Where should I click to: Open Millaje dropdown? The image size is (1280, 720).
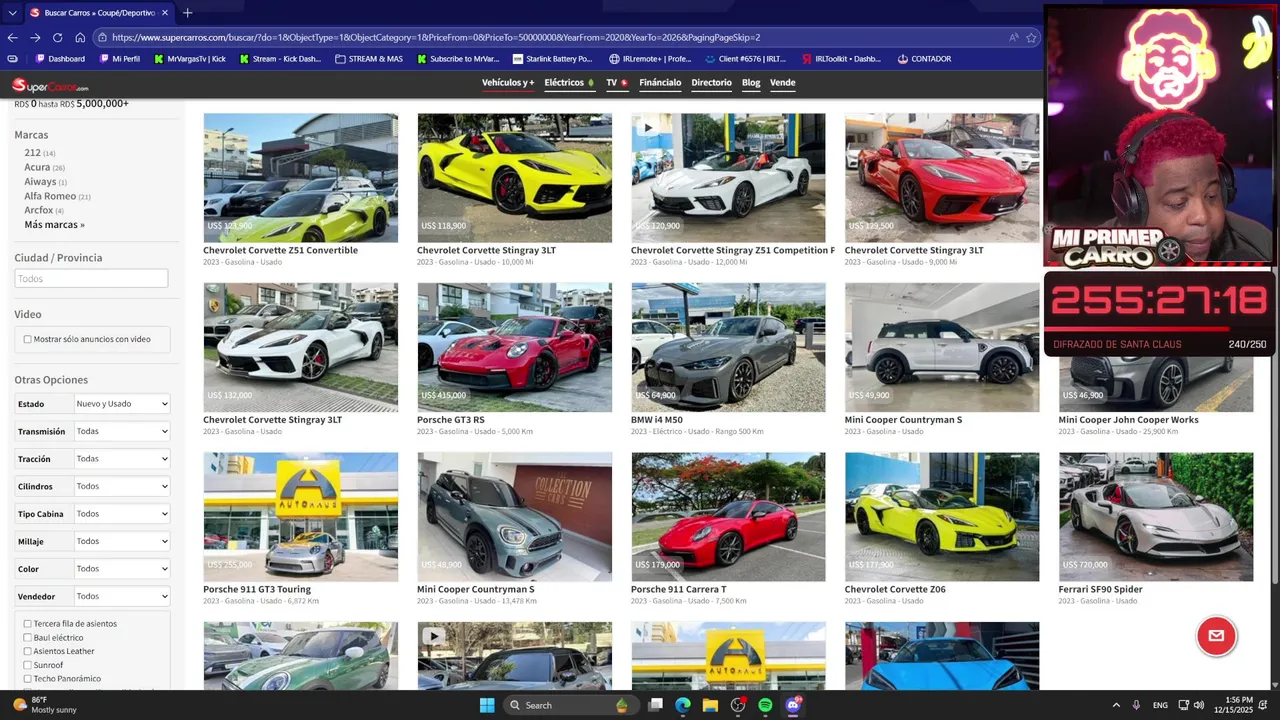coord(122,541)
